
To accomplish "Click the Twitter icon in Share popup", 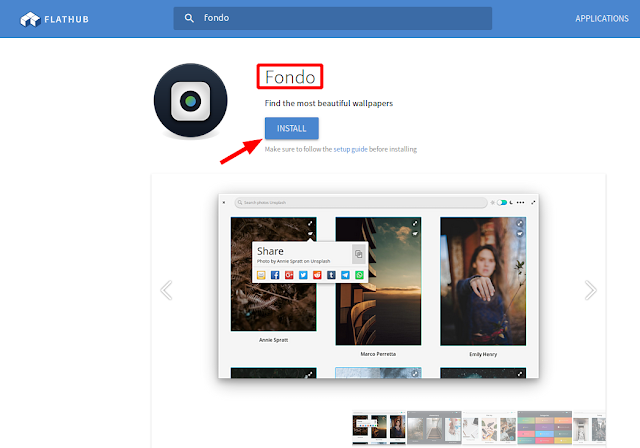I will click(x=303, y=275).
